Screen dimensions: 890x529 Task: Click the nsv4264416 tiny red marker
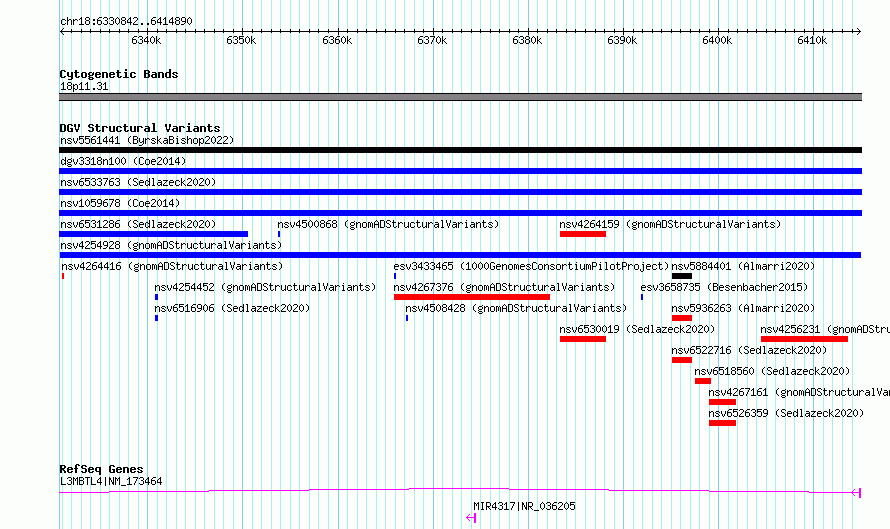point(63,276)
